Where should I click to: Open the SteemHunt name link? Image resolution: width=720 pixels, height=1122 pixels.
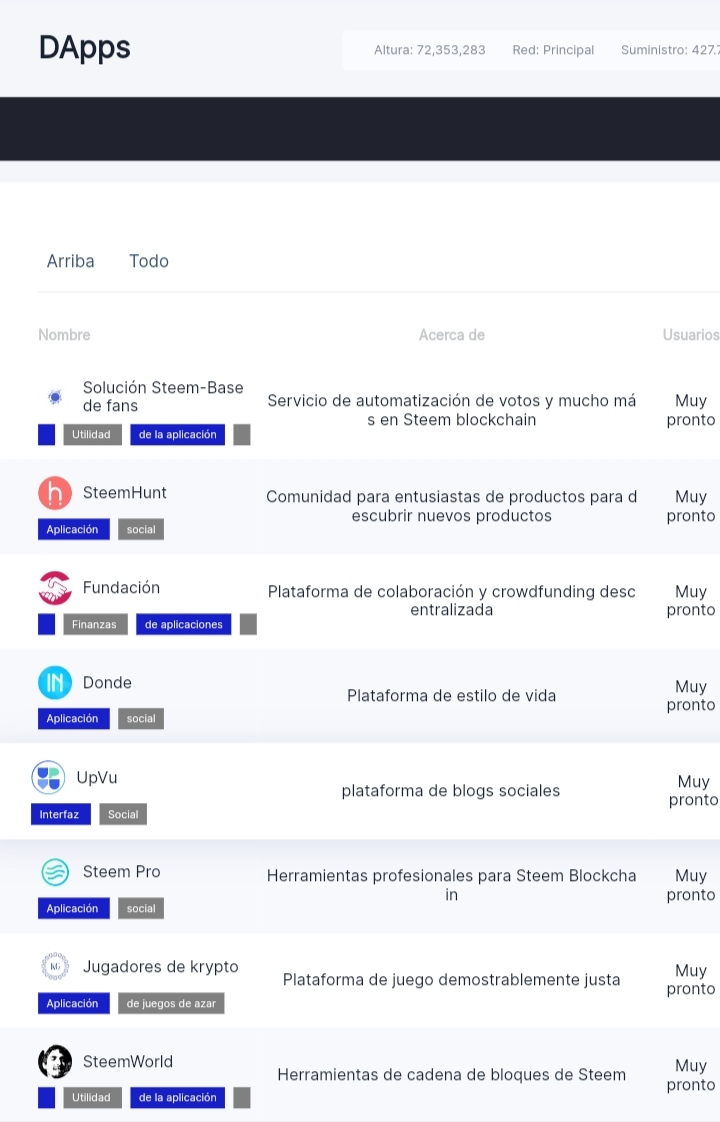pyautogui.click(x=125, y=493)
